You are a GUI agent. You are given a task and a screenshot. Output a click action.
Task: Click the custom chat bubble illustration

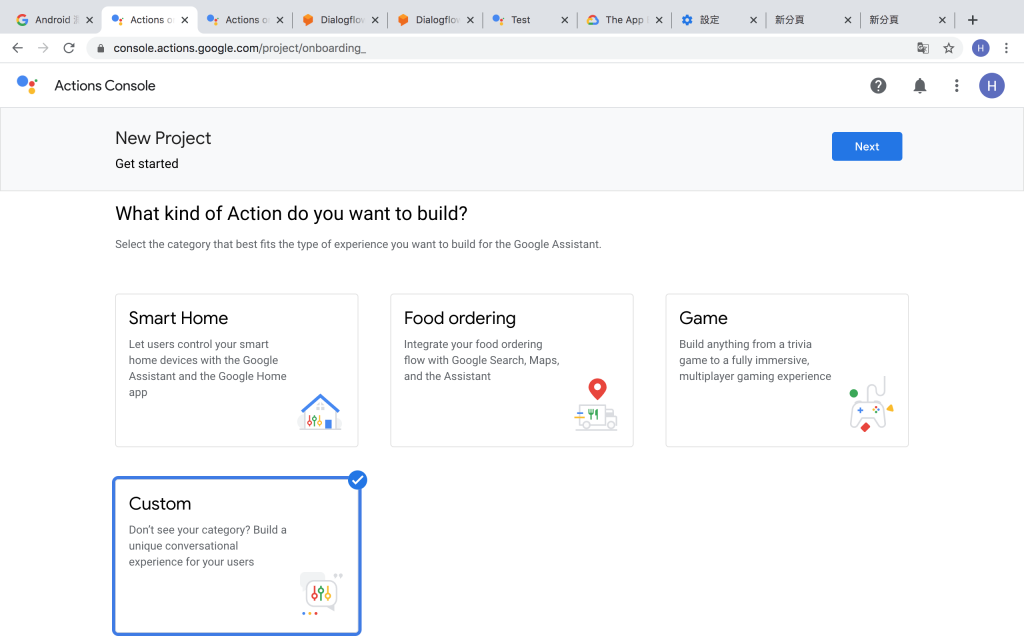tap(321, 594)
